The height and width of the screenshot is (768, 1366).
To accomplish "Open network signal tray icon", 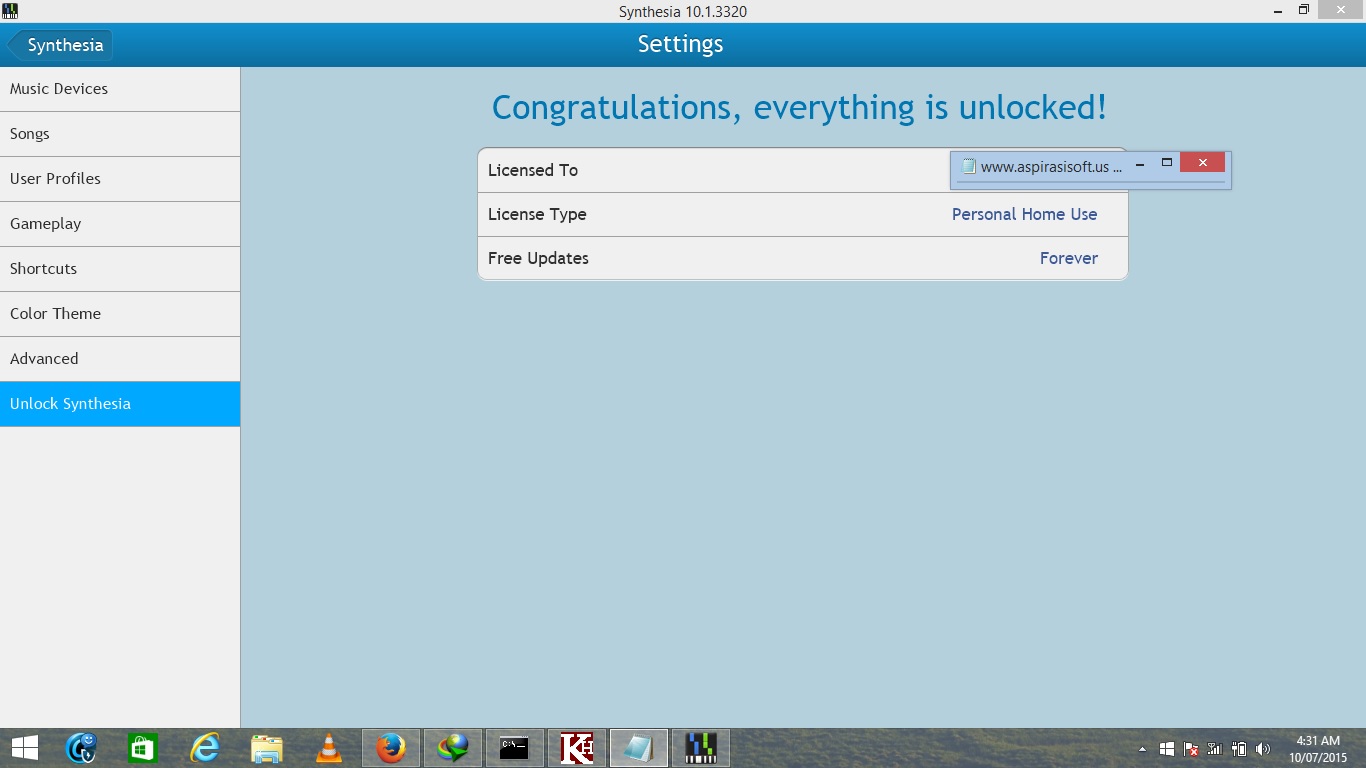I will coord(1215,749).
